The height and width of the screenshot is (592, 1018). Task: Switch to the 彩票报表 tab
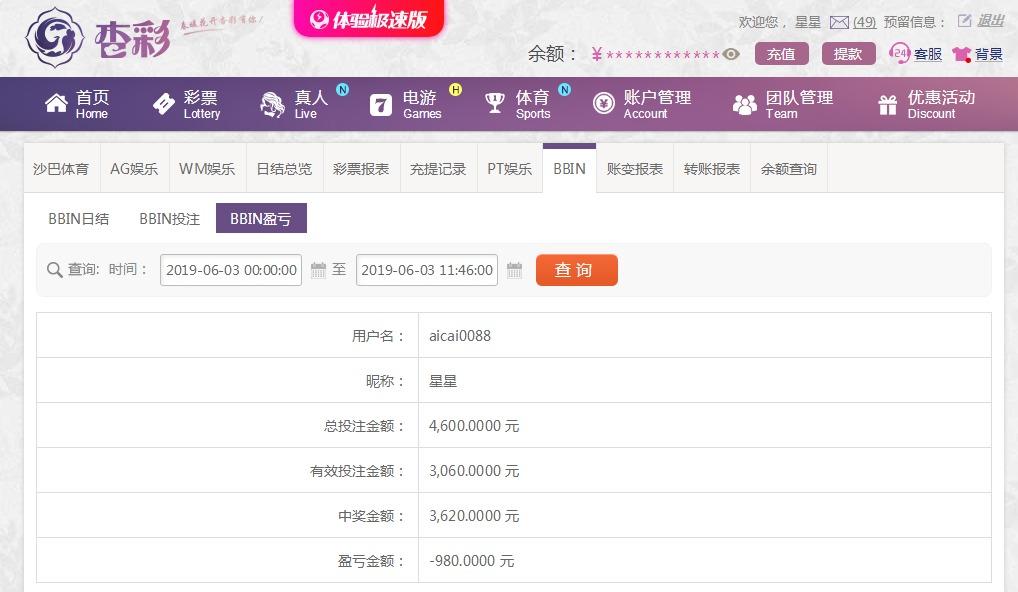(361, 169)
